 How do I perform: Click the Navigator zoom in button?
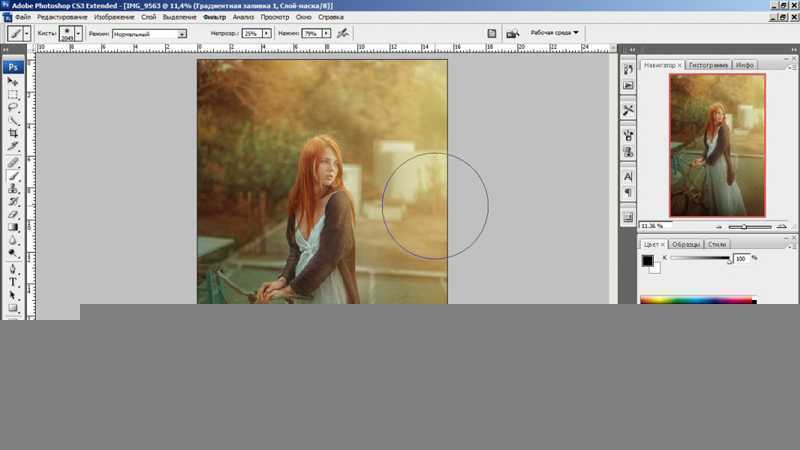[x=781, y=227]
